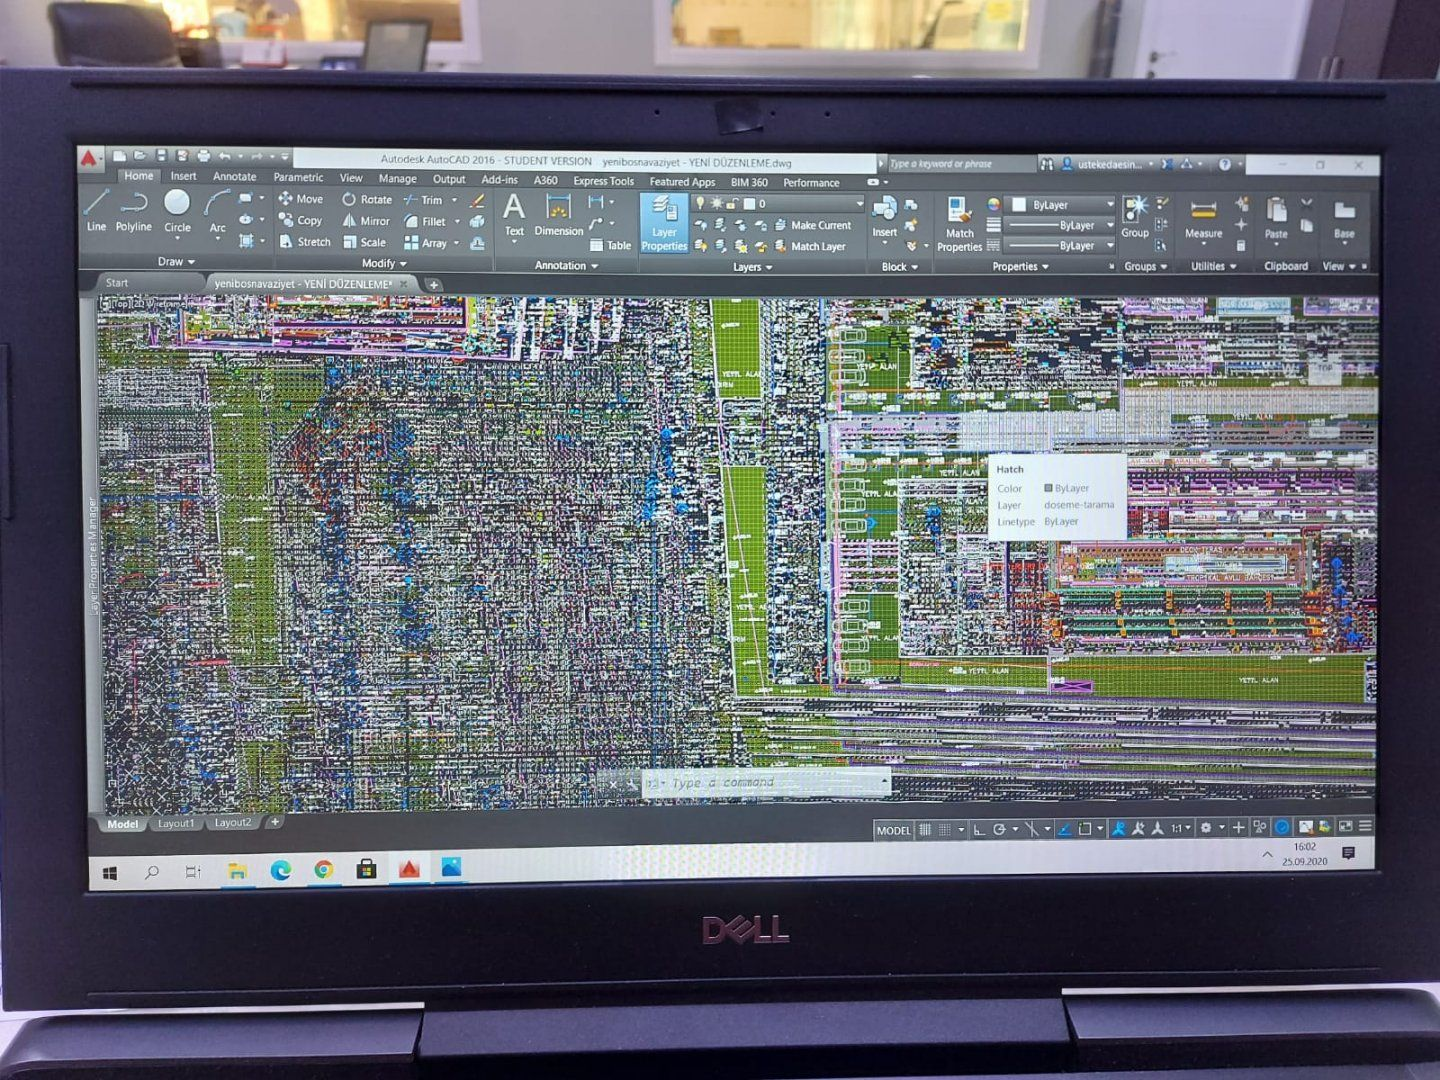The width and height of the screenshot is (1440, 1080).
Task: Toggle isometric drafting in status bar
Action: pyautogui.click(x=1031, y=829)
